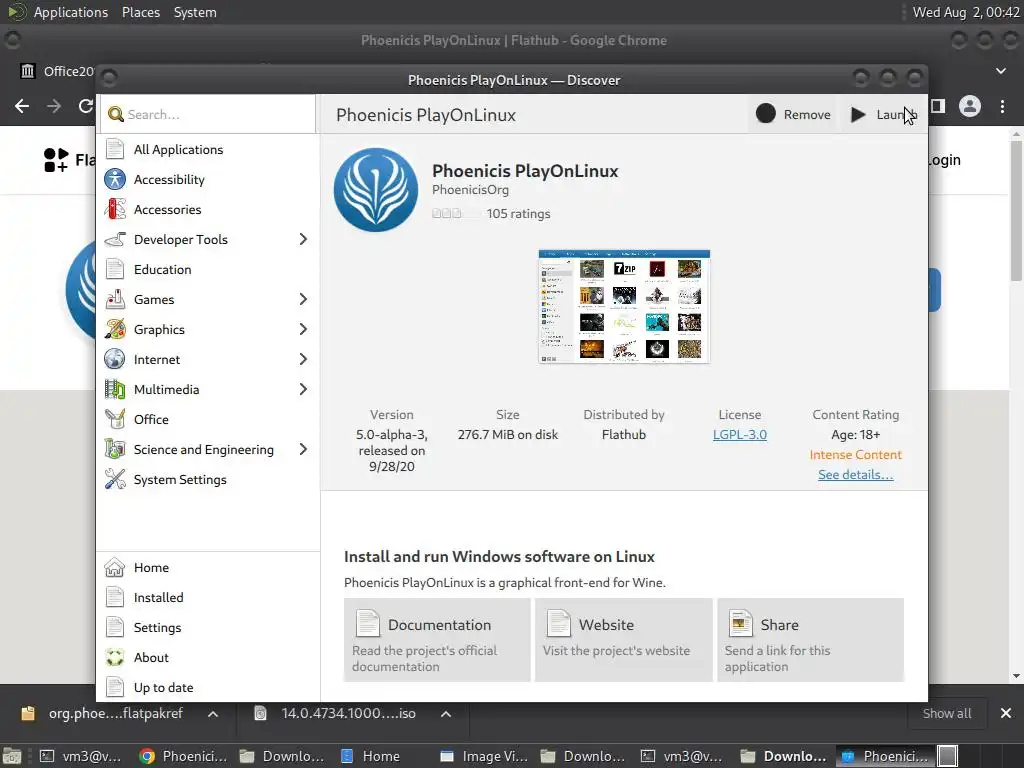Remove Phoenicis PlayOnLinux

793,114
